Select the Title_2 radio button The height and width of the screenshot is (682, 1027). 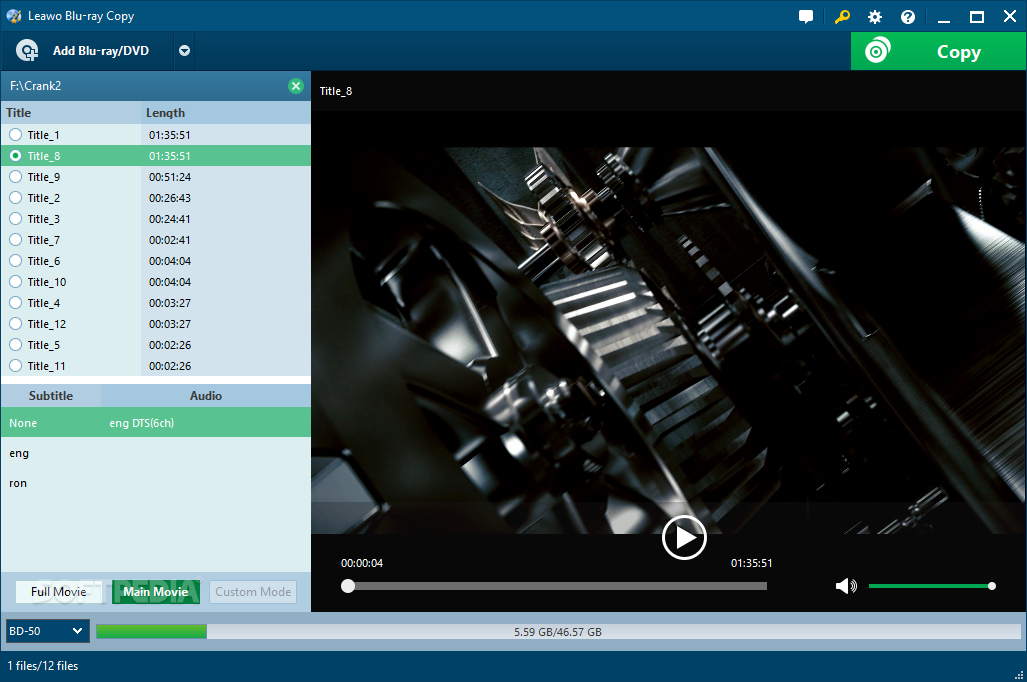pos(16,198)
